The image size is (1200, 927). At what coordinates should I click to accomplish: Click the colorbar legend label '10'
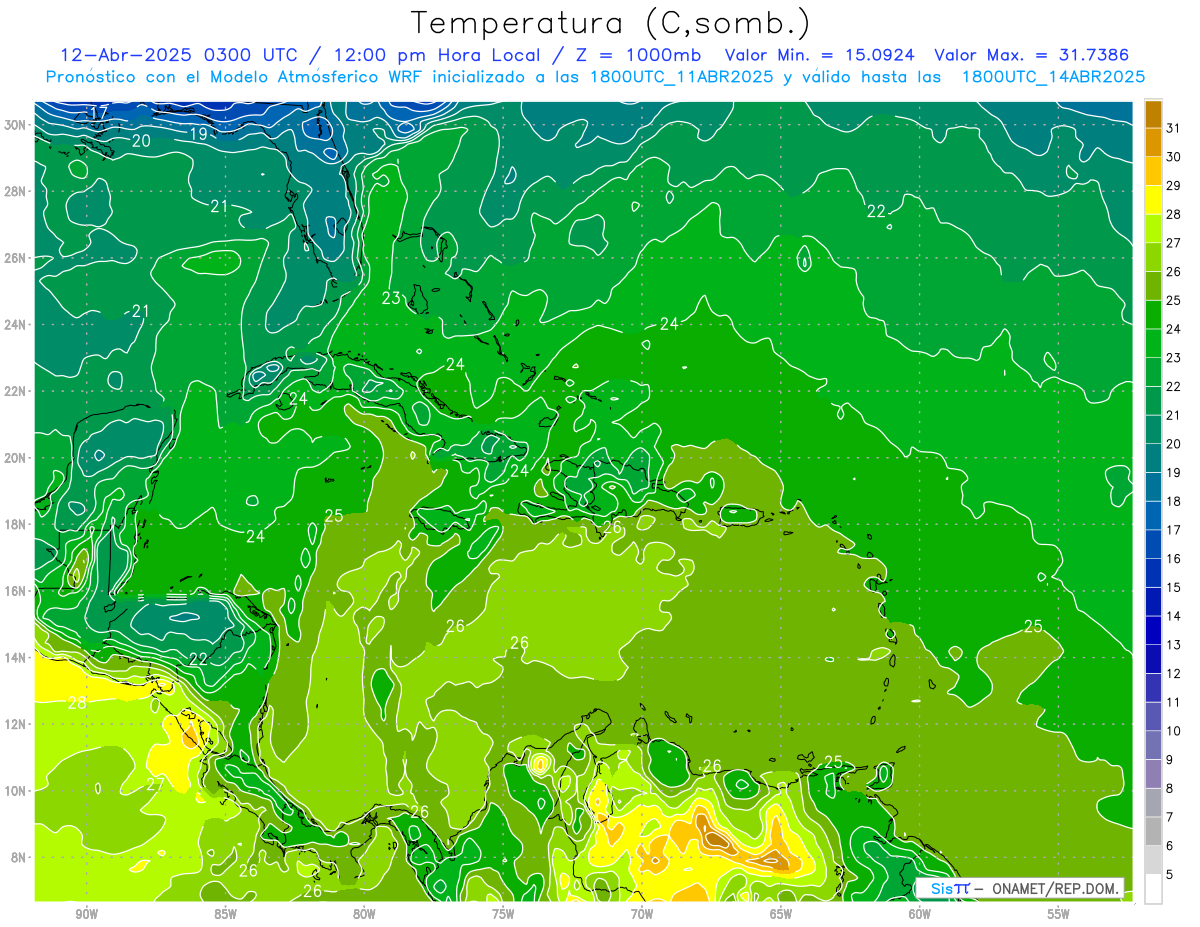coord(1174,731)
